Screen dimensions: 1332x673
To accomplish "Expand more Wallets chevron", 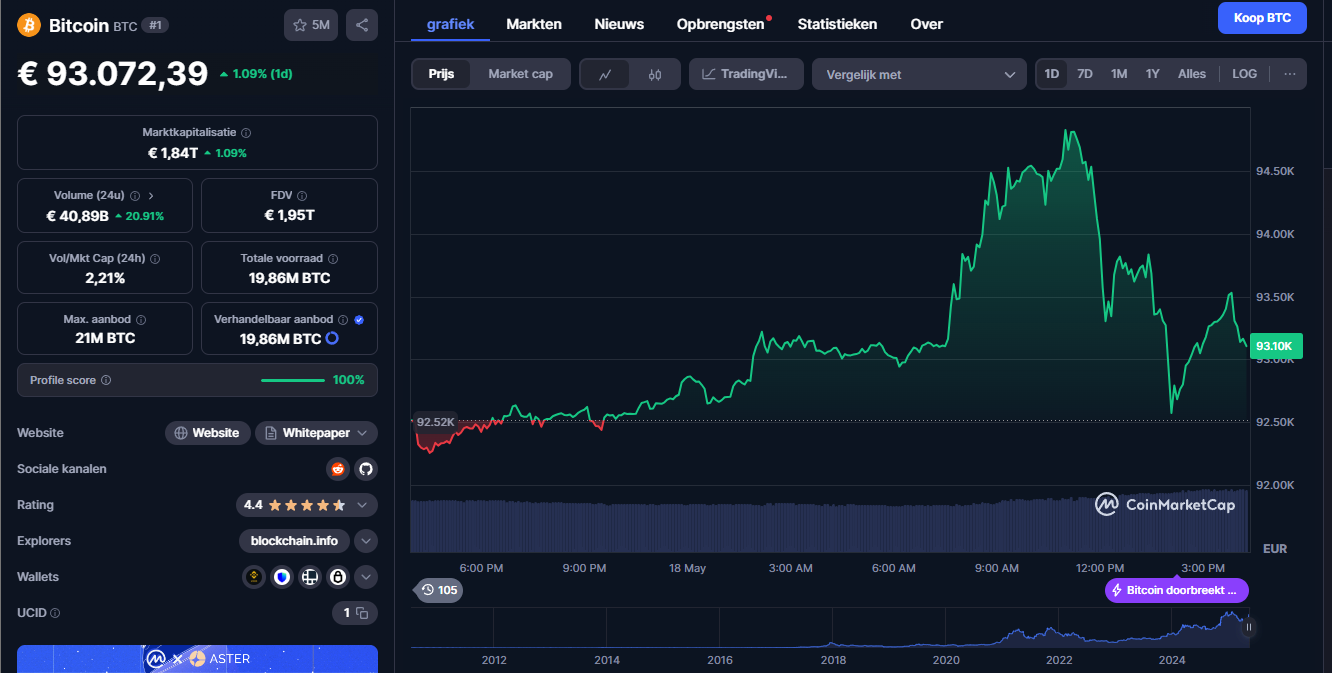I will 366,577.
